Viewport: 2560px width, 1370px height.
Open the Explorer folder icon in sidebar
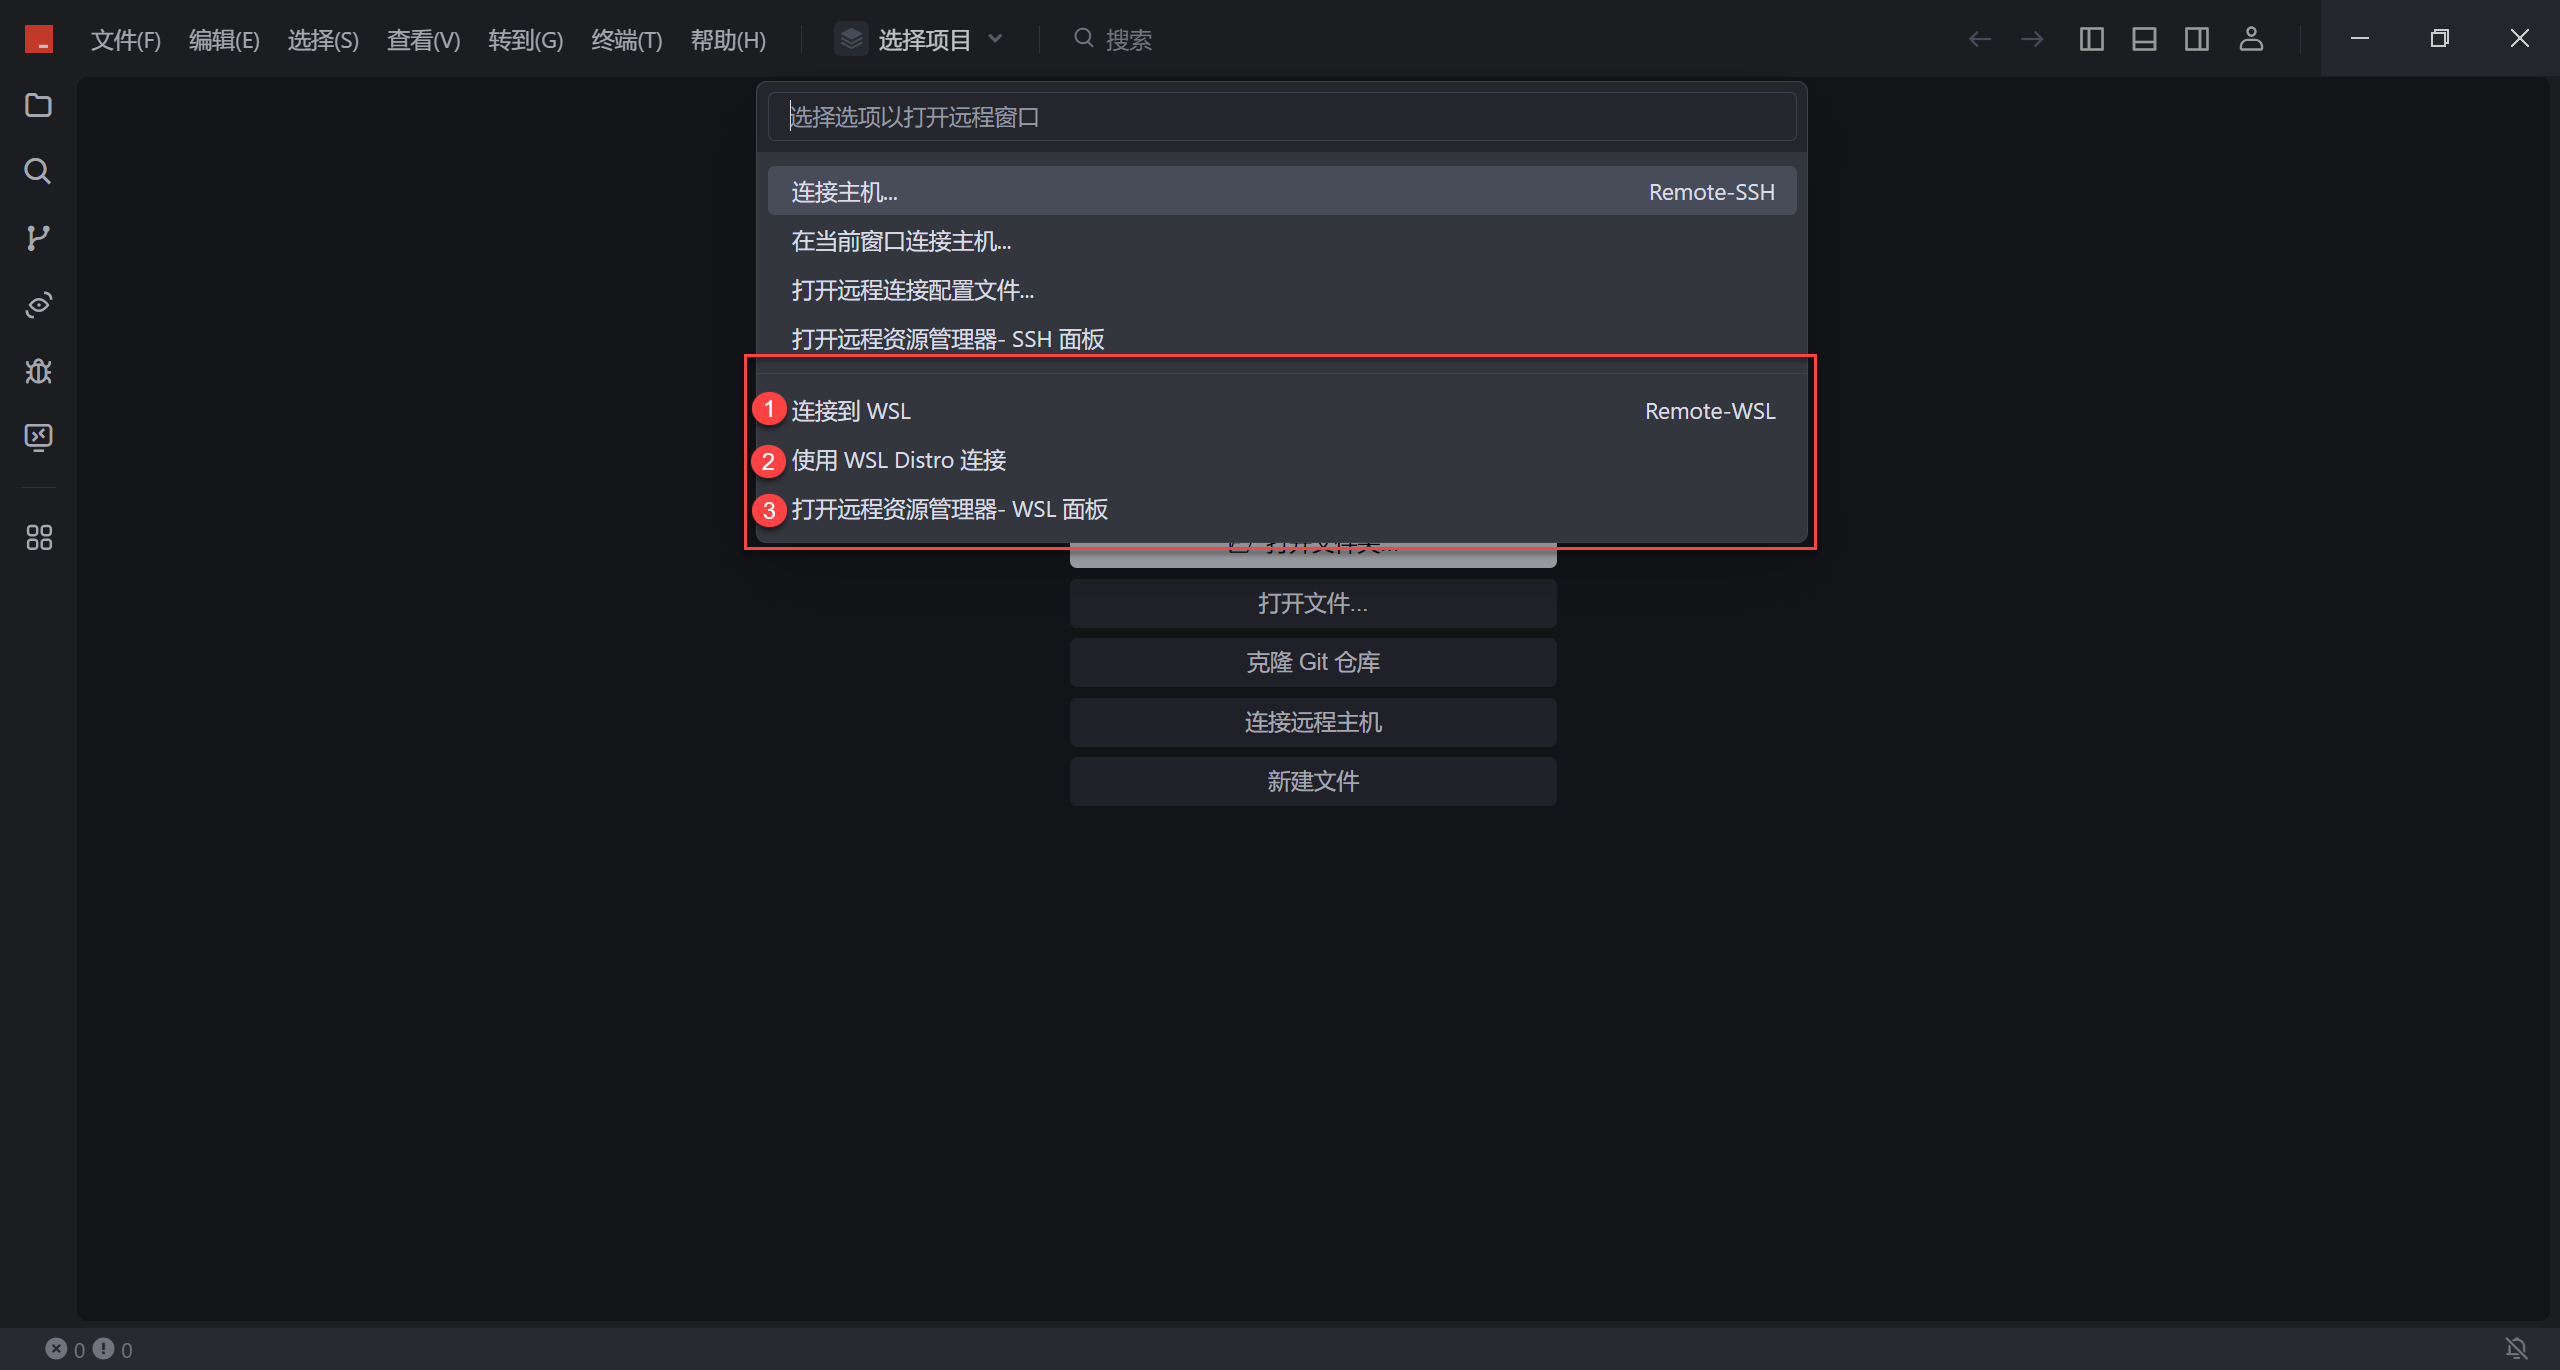click(38, 105)
